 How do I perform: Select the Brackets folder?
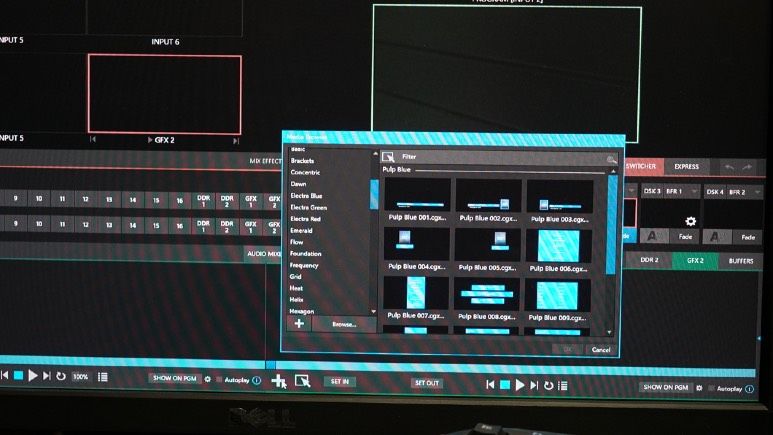pyautogui.click(x=302, y=161)
